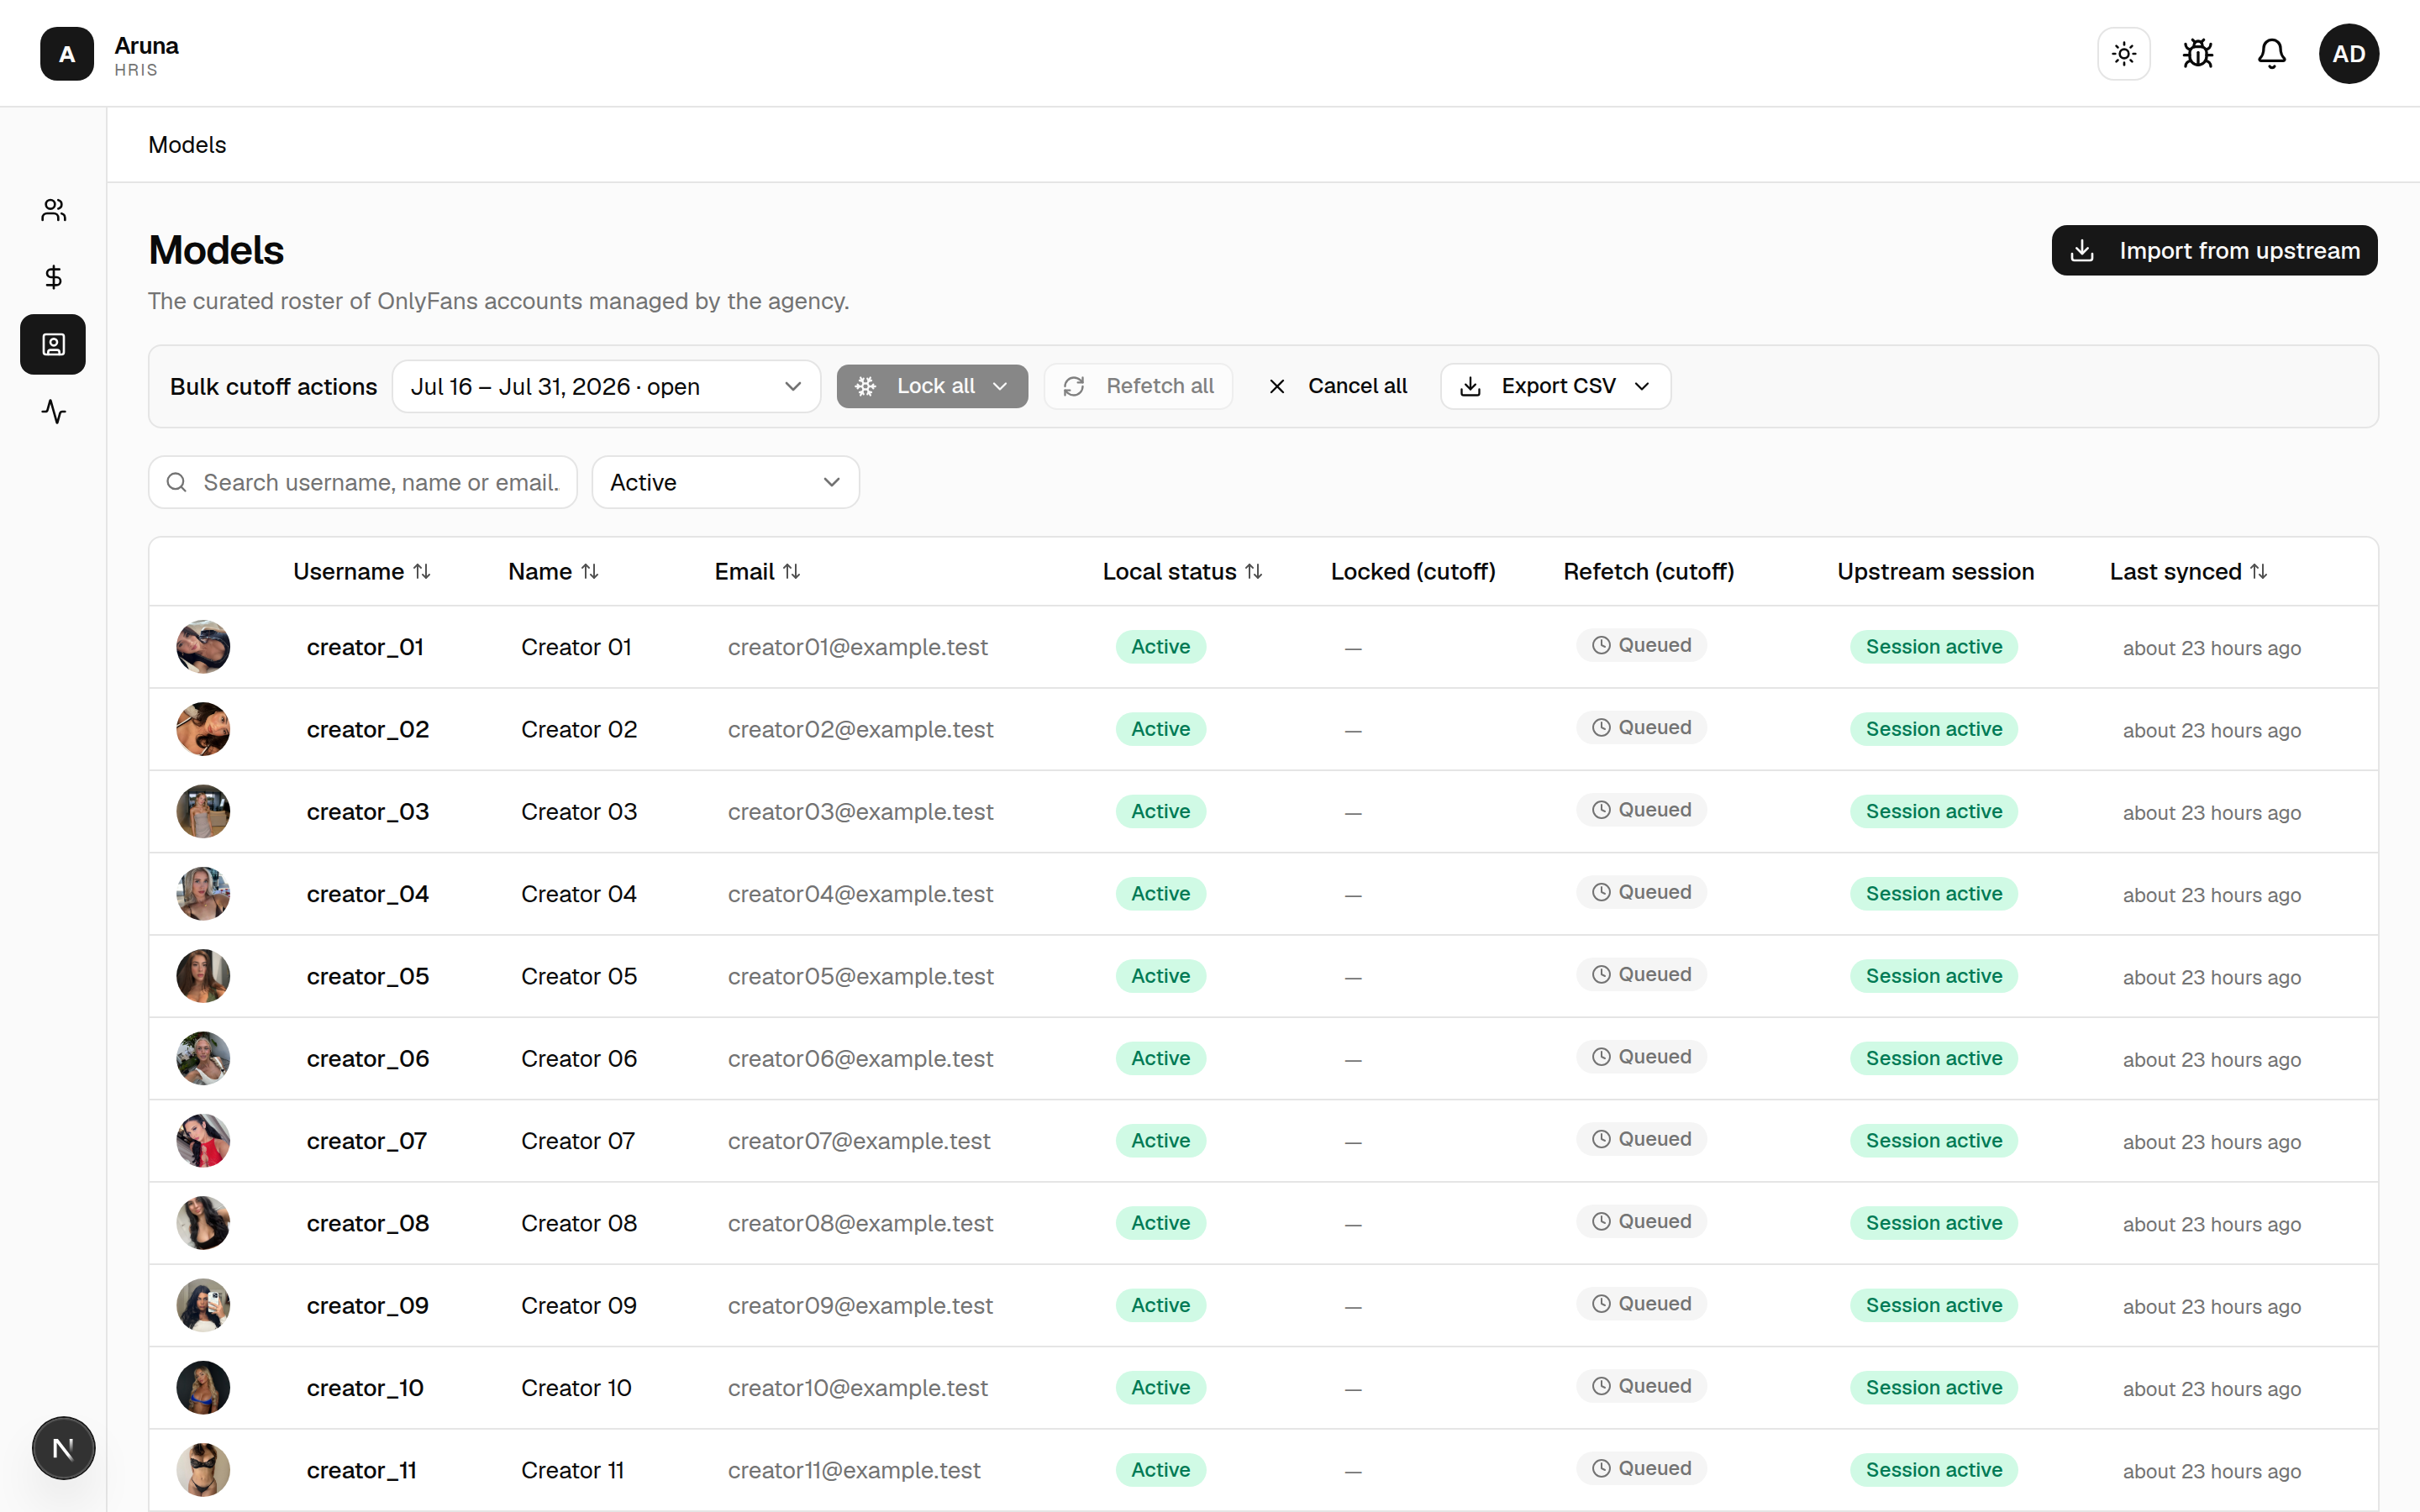Click the download icon on Import from upstream
Image resolution: width=2420 pixels, height=1512 pixels.
(x=2082, y=250)
